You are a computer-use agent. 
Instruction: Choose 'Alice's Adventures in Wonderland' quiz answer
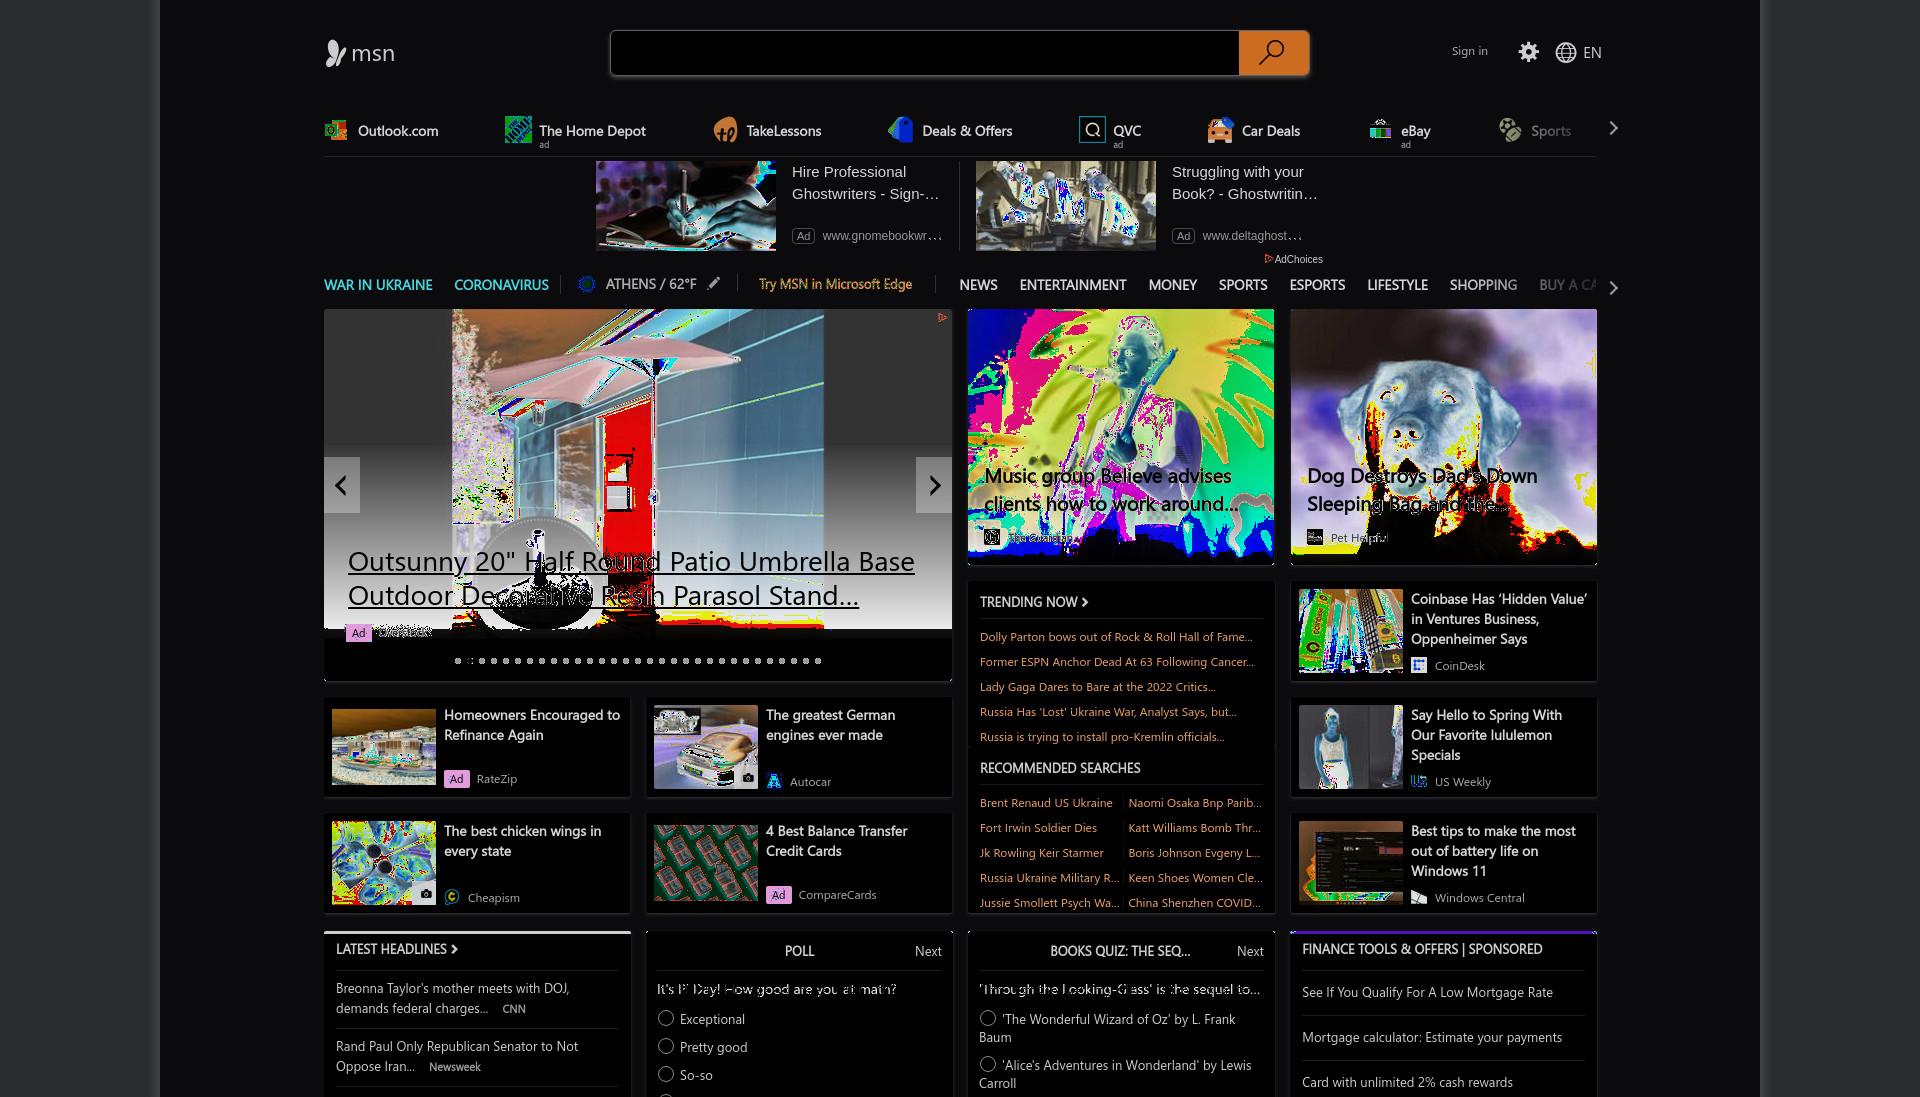(988, 1064)
